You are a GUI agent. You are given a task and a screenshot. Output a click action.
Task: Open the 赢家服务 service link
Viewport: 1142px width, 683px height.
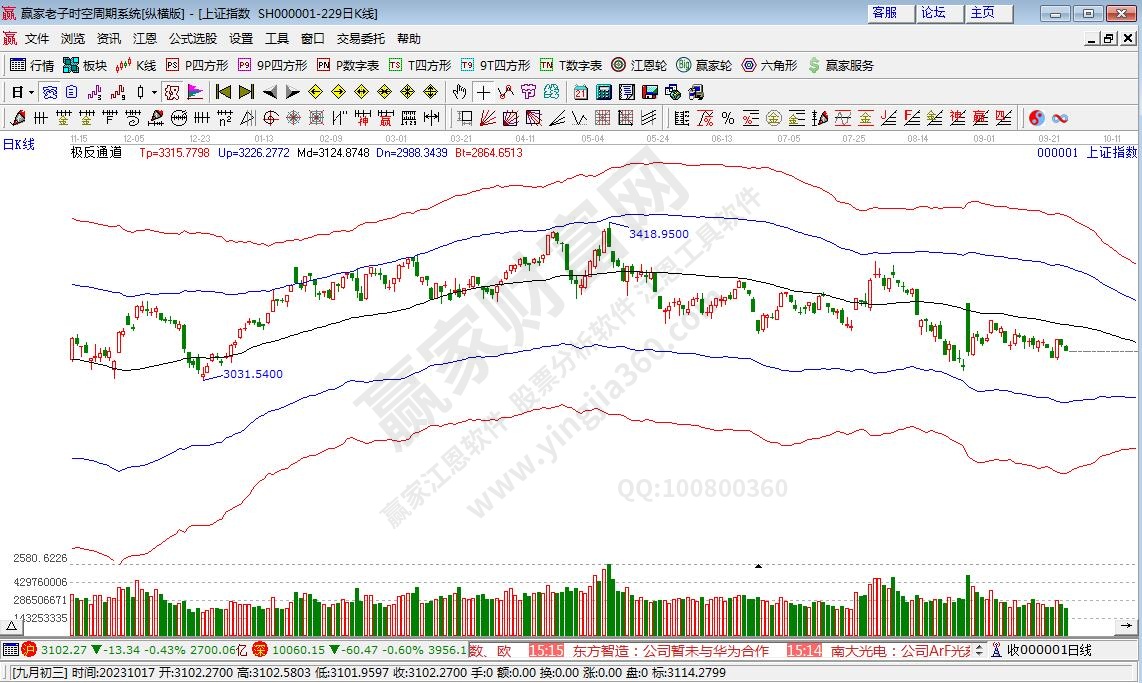(x=840, y=65)
